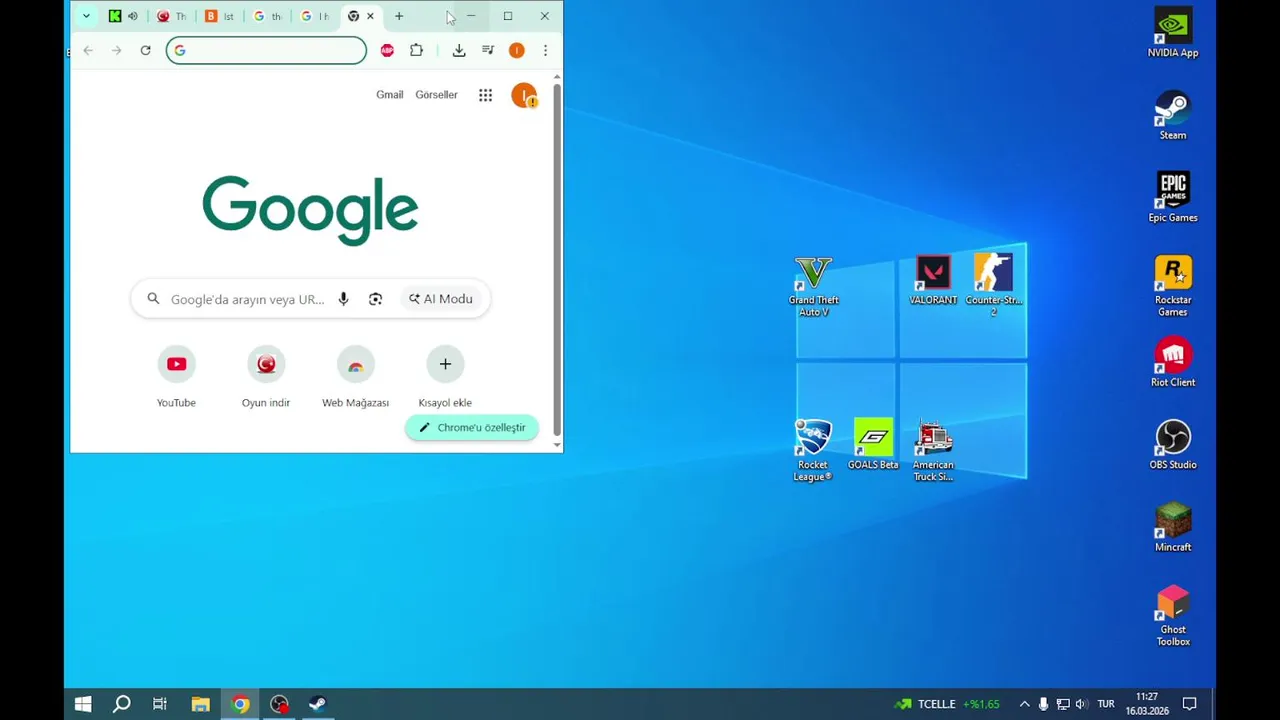Select the NVIDIA App desktop icon
Viewport: 1280px width, 720px height.
[1173, 33]
